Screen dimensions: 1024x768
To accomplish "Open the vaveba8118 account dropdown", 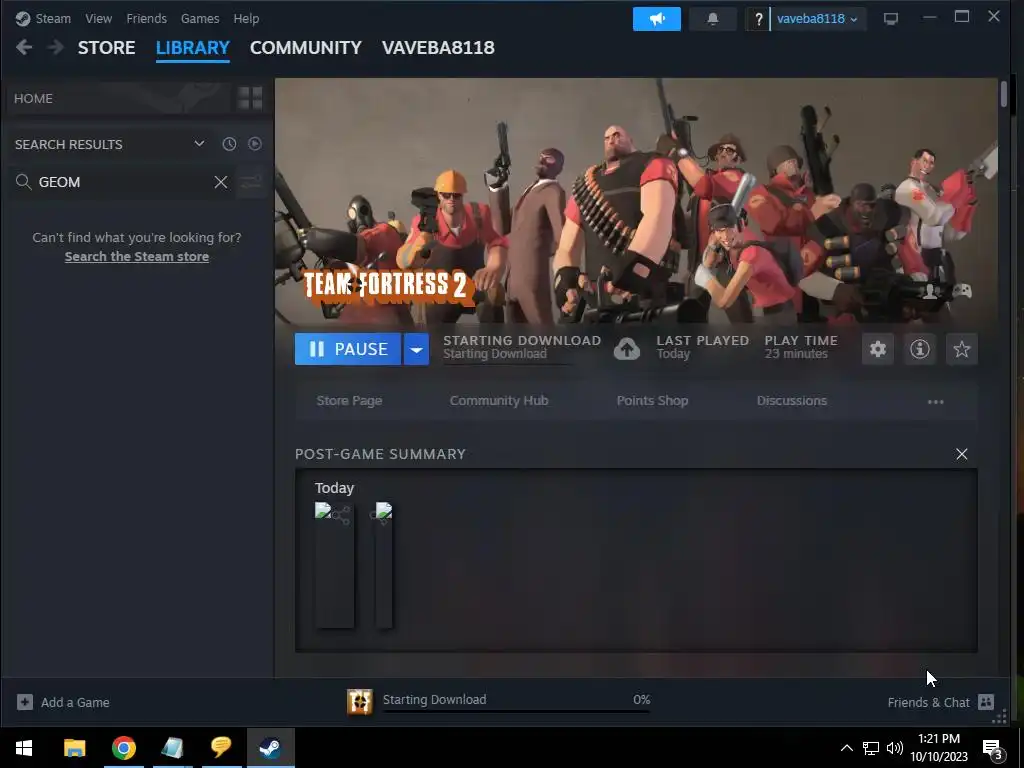I will (x=817, y=19).
